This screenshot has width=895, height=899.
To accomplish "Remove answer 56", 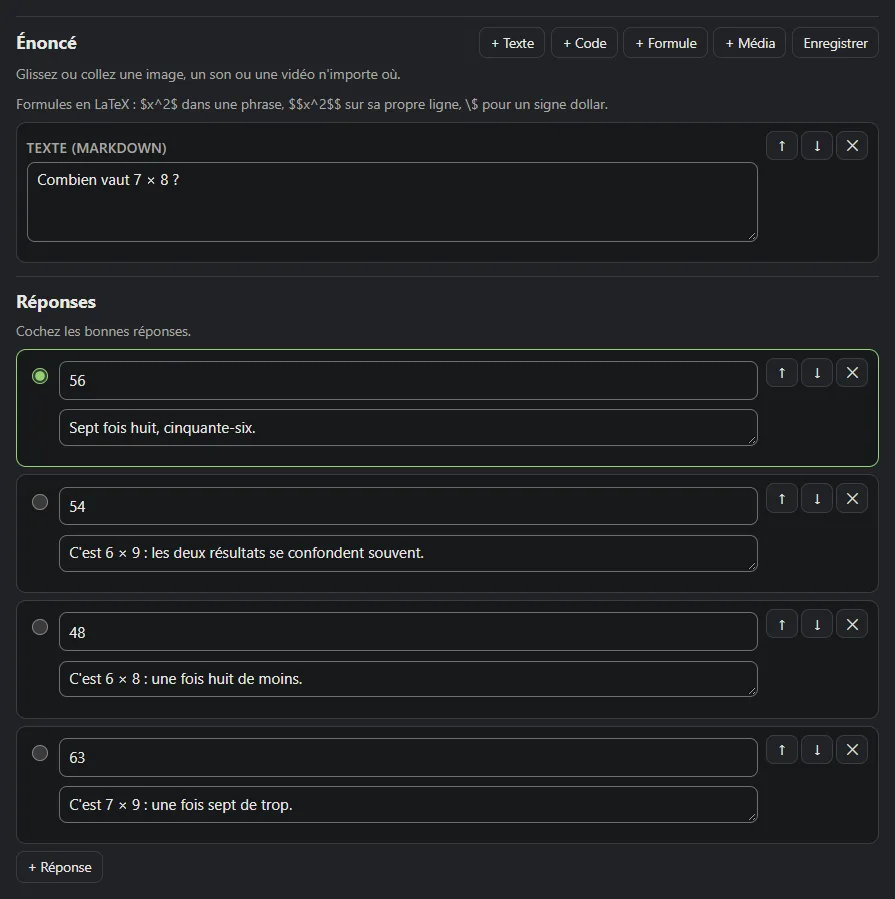I will point(852,373).
